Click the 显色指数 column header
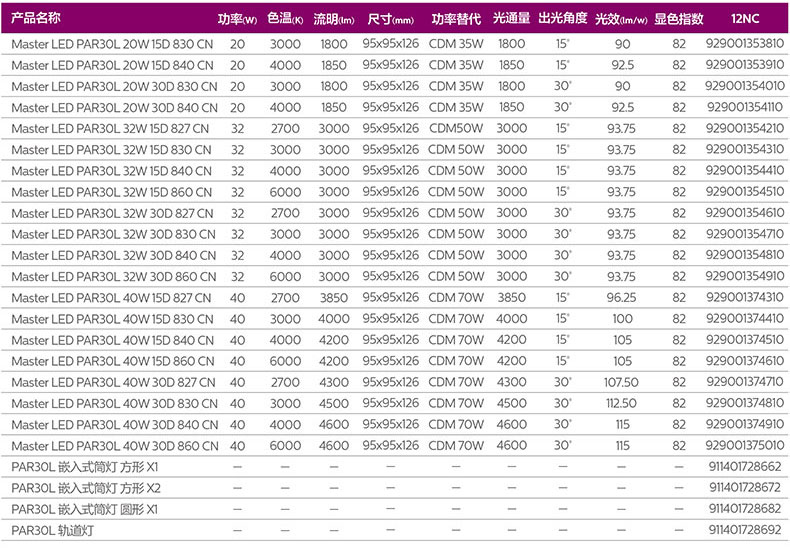 [679, 19]
